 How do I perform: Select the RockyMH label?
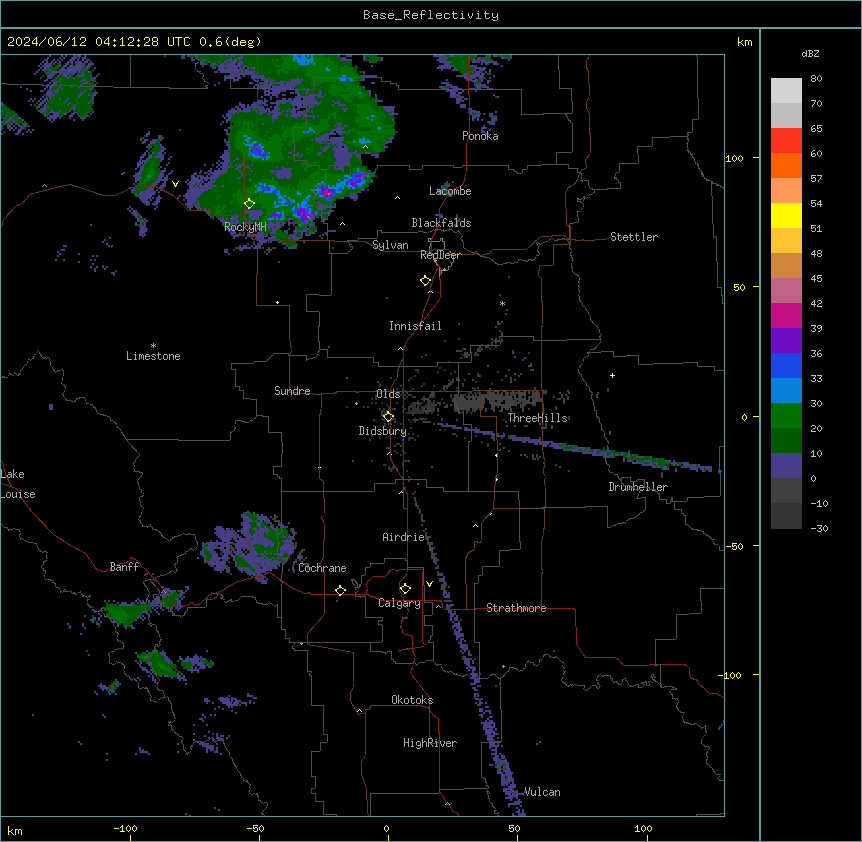tap(245, 226)
